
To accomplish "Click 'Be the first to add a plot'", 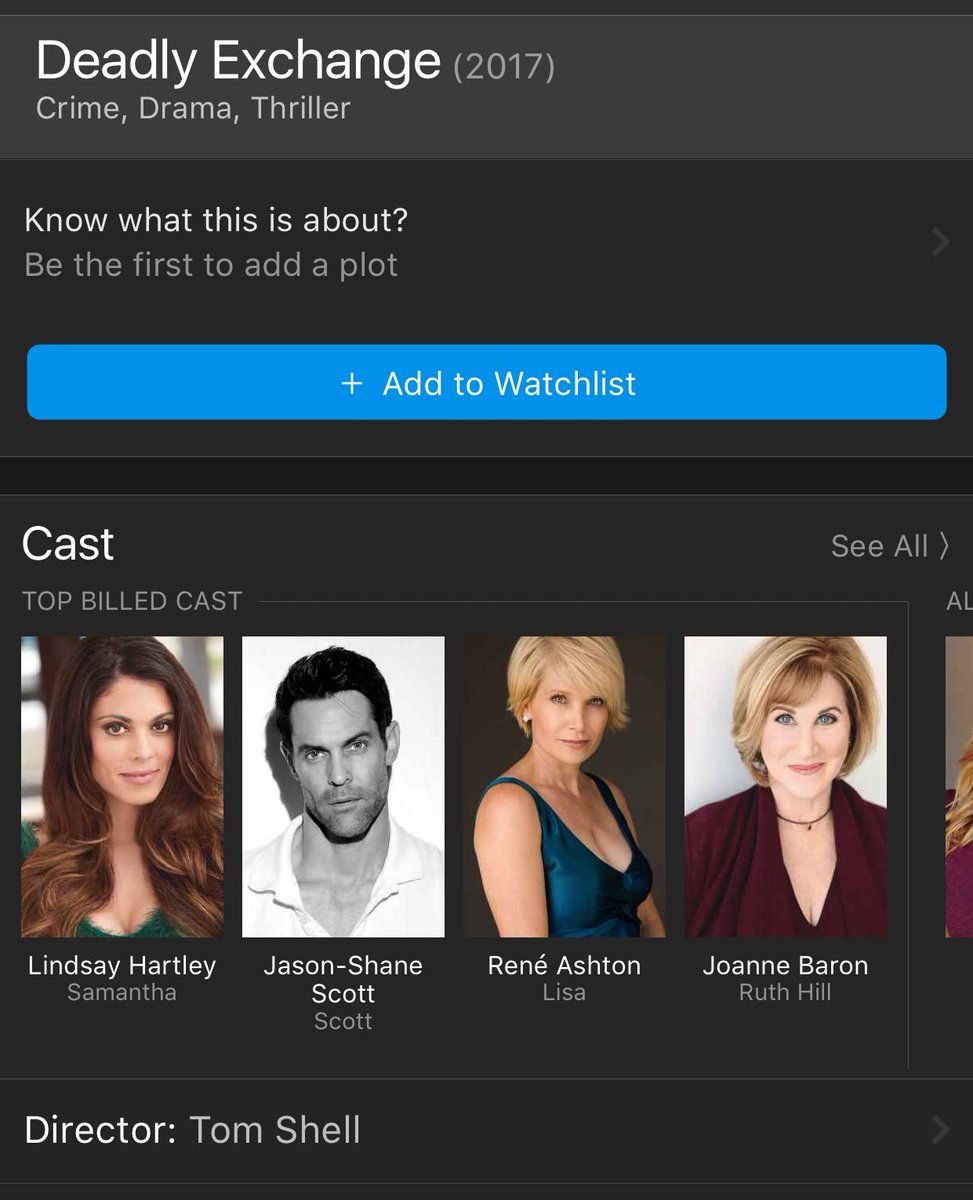I will [x=211, y=265].
